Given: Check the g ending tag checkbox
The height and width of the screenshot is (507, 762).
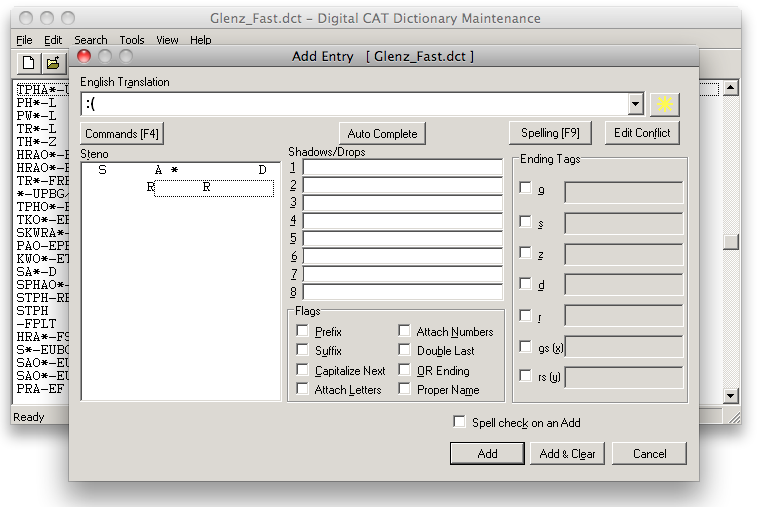Looking at the screenshot, I should pyautogui.click(x=525, y=188).
